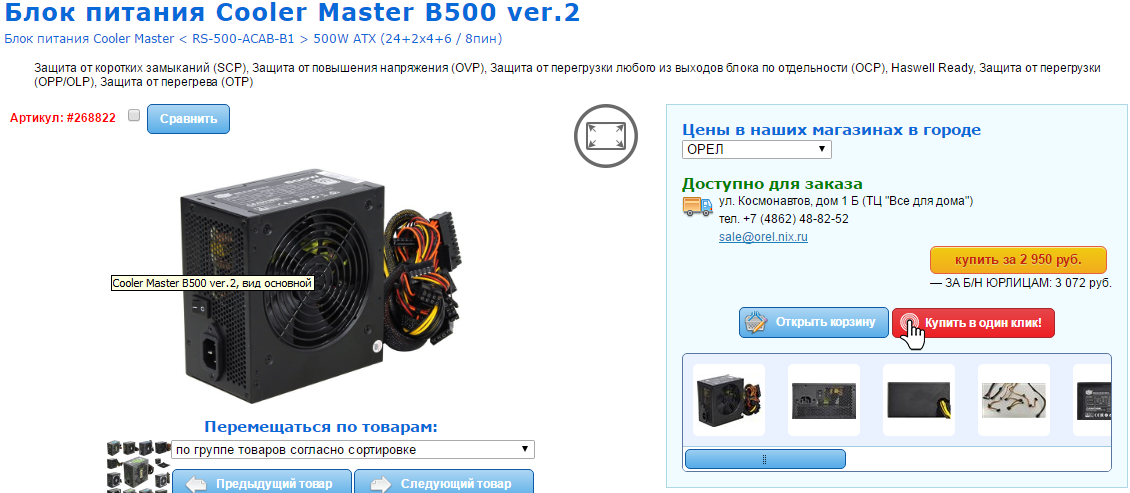Click the Сравнить button
The width and height of the screenshot is (1130, 493).
pos(188,119)
